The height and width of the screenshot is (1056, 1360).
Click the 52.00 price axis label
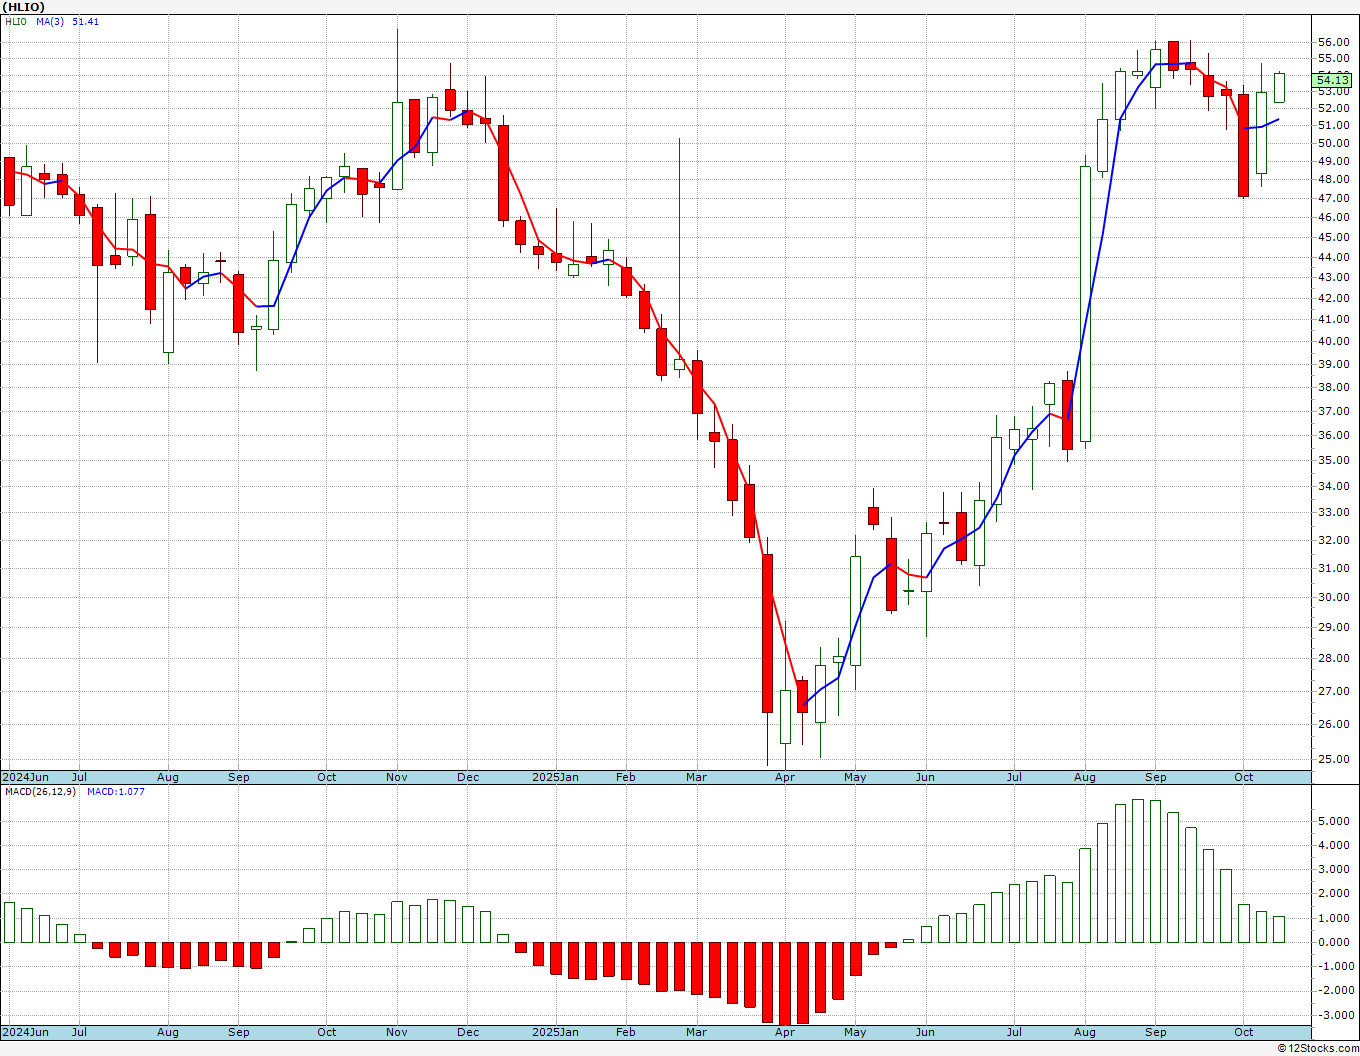1333,108
